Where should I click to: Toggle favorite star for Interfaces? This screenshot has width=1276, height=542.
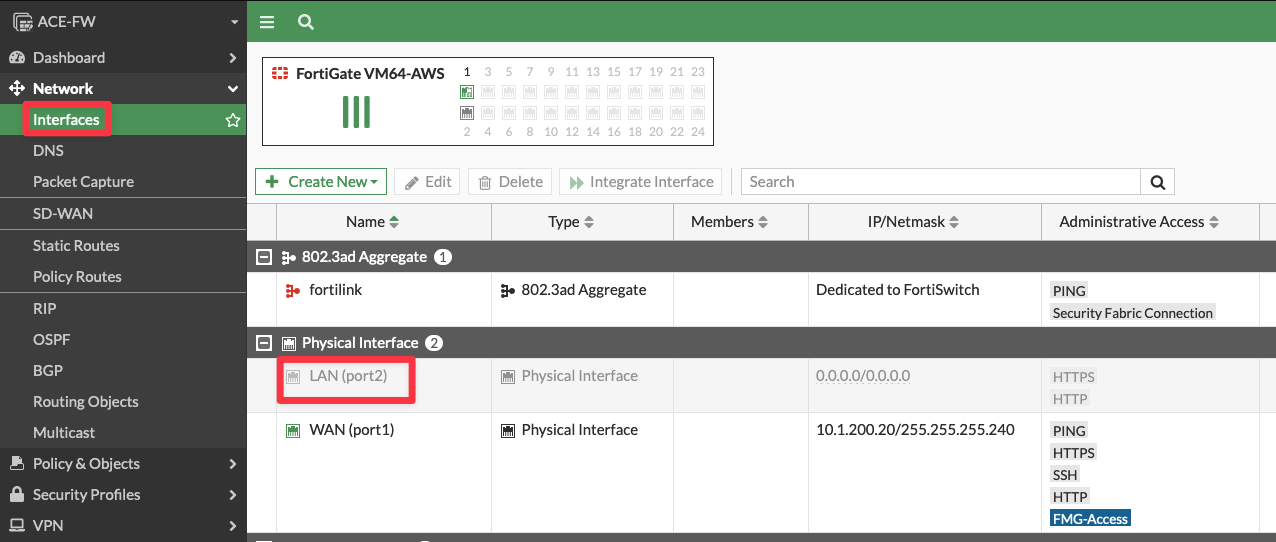click(233, 120)
